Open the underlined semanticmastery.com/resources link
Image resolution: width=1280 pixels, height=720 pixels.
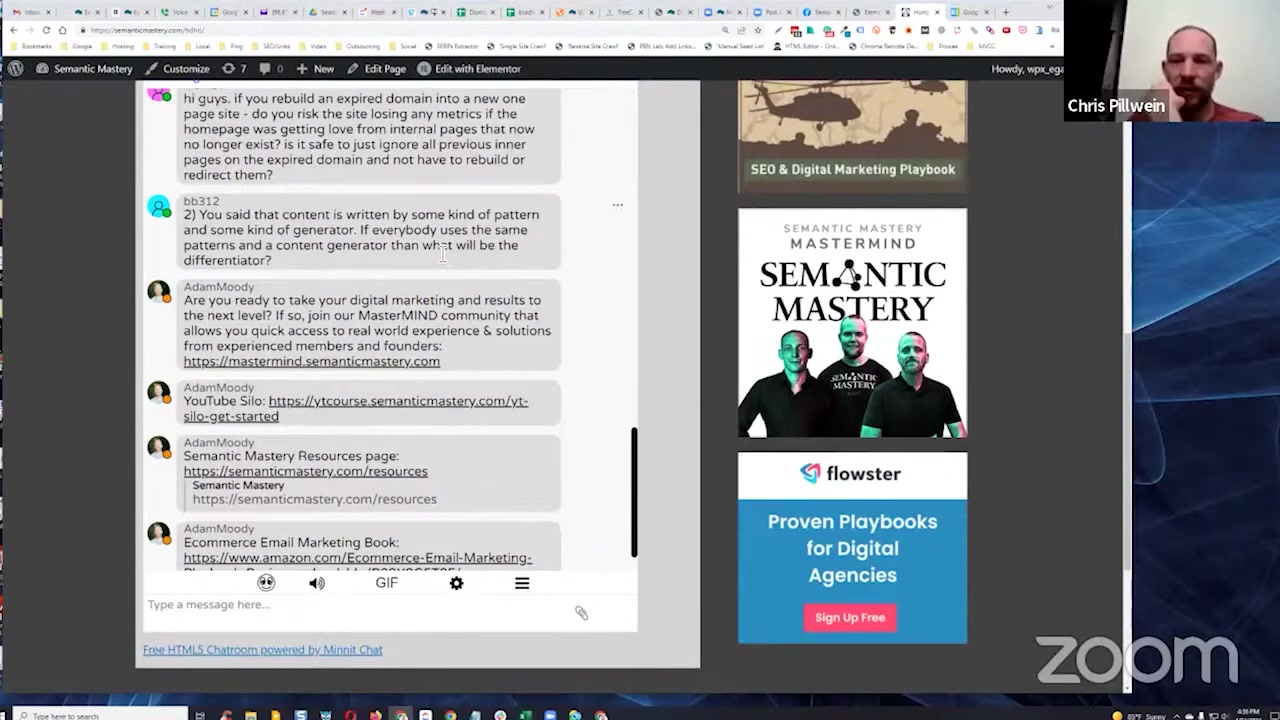305,471
